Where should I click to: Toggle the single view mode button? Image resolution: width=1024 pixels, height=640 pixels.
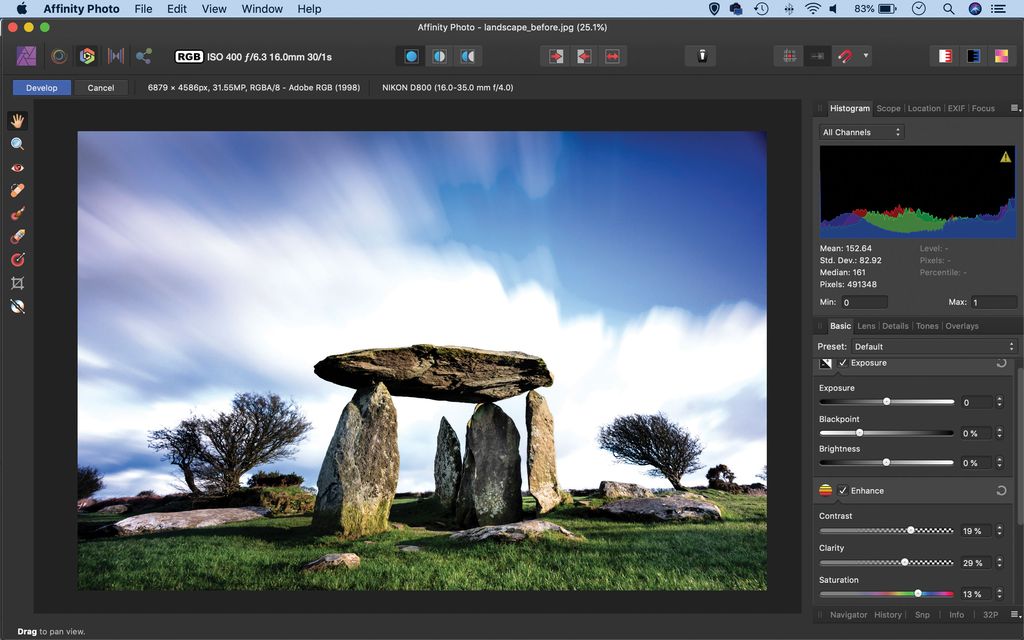pyautogui.click(x=413, y=57)
